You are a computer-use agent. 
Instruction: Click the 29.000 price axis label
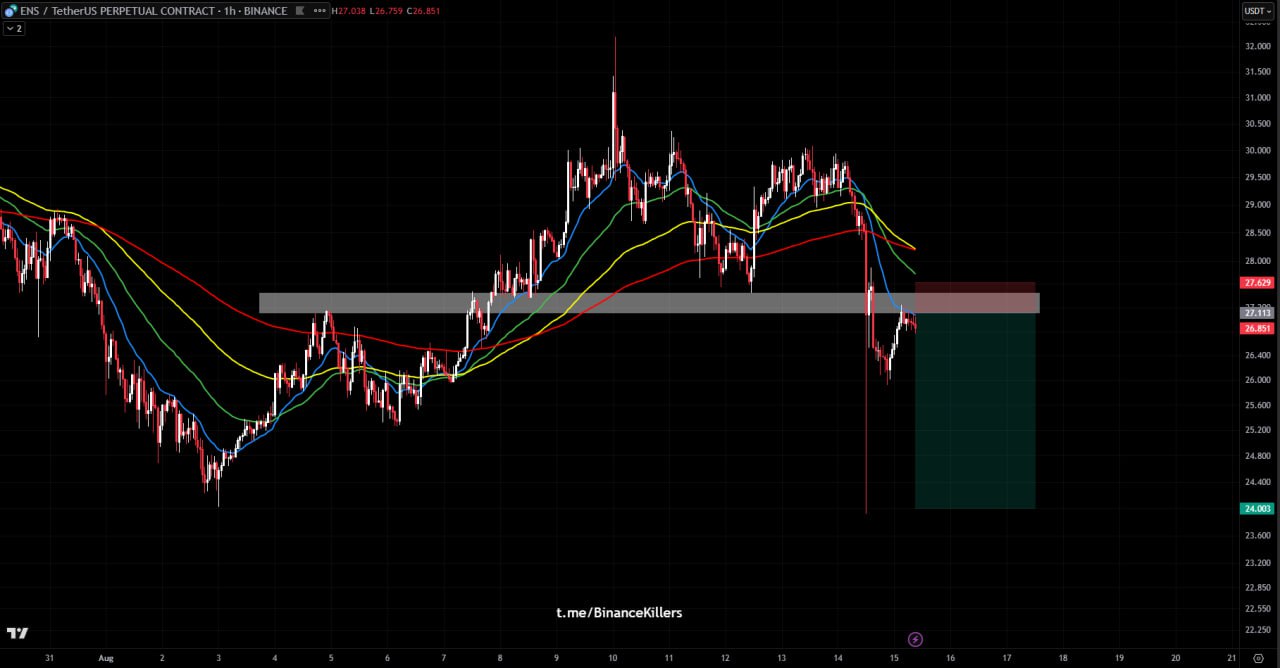click(1257, 205)
